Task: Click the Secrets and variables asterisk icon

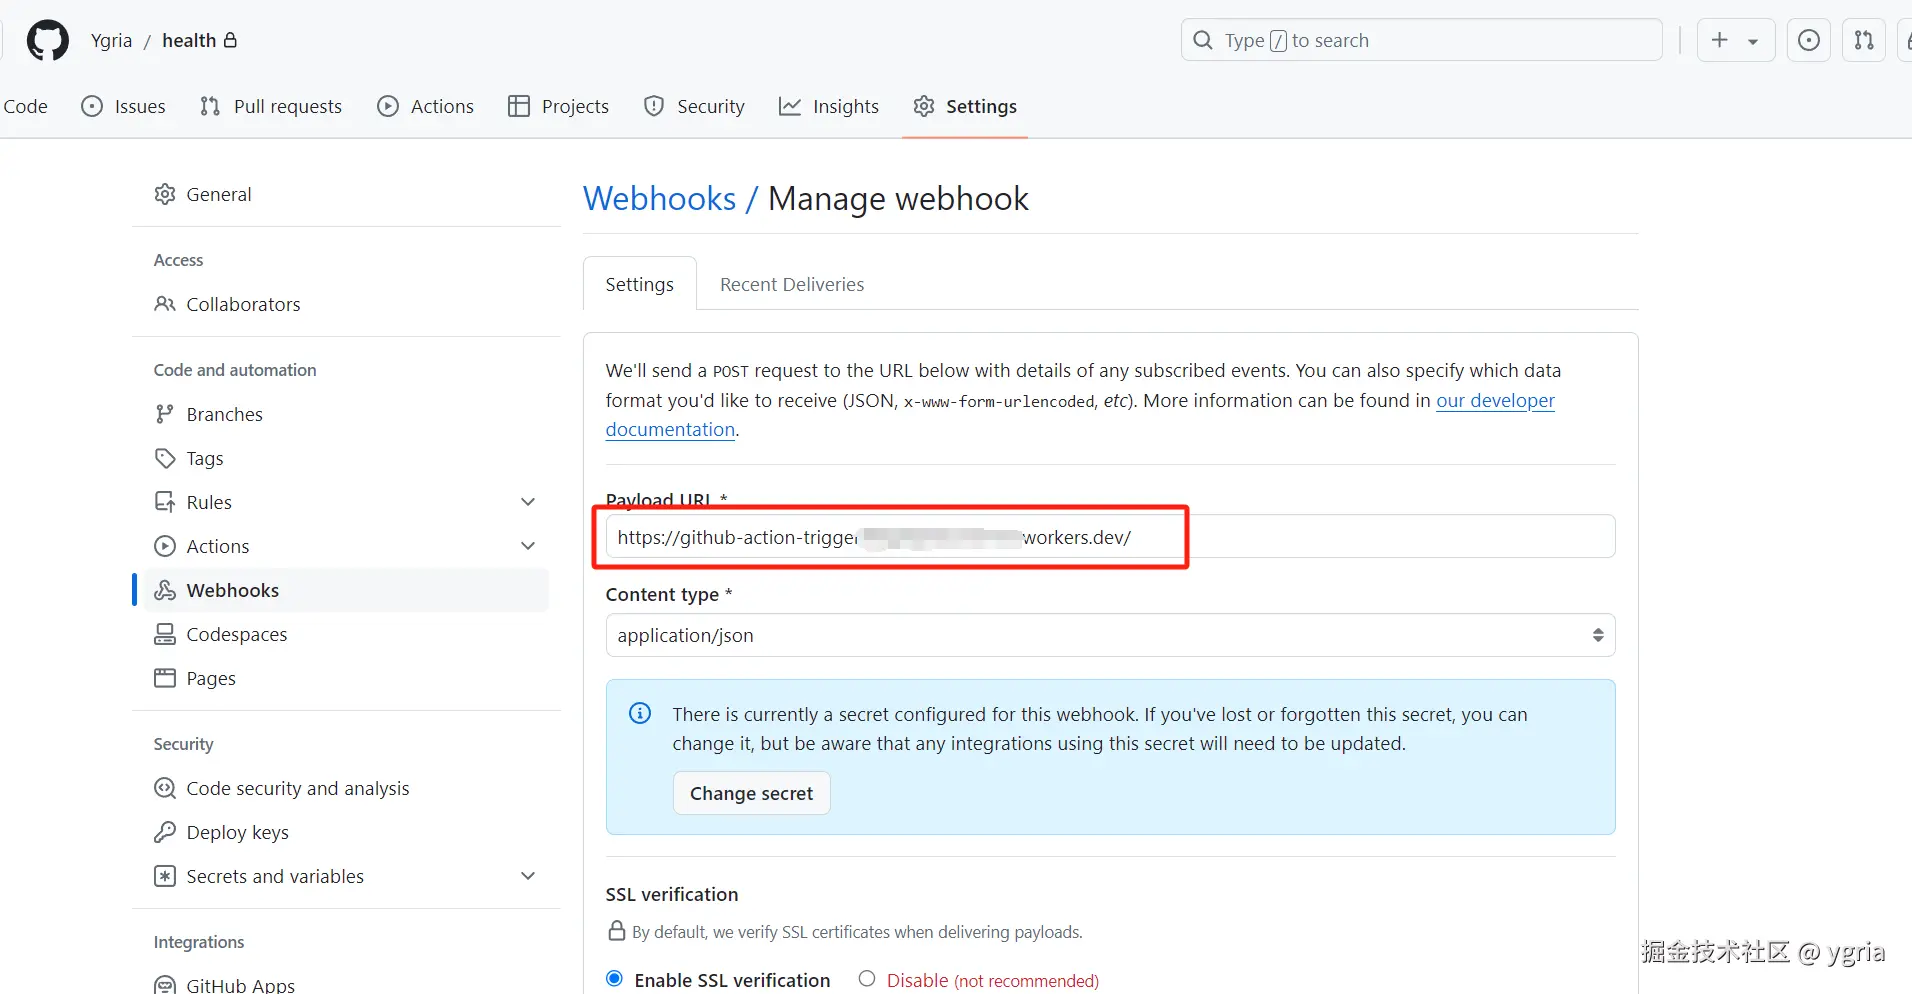Action: 165,876
